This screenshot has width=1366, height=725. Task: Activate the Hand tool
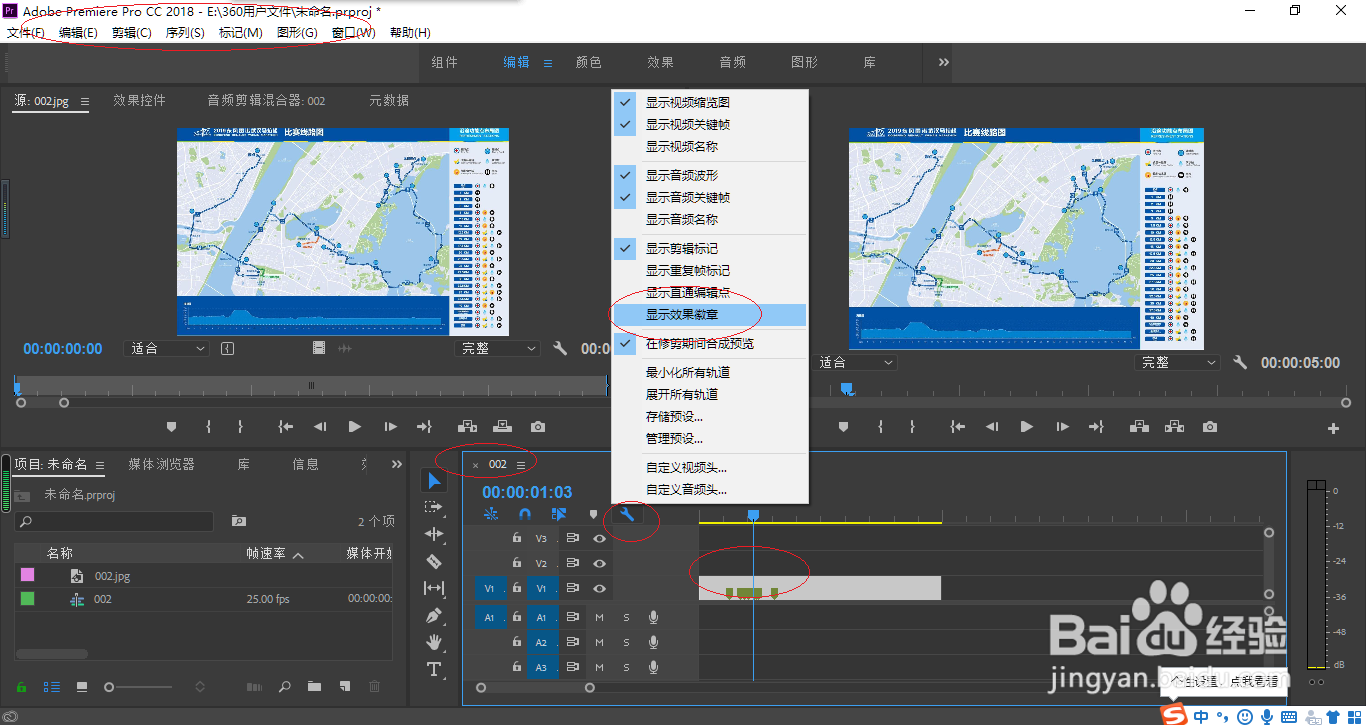pos(434,643)
